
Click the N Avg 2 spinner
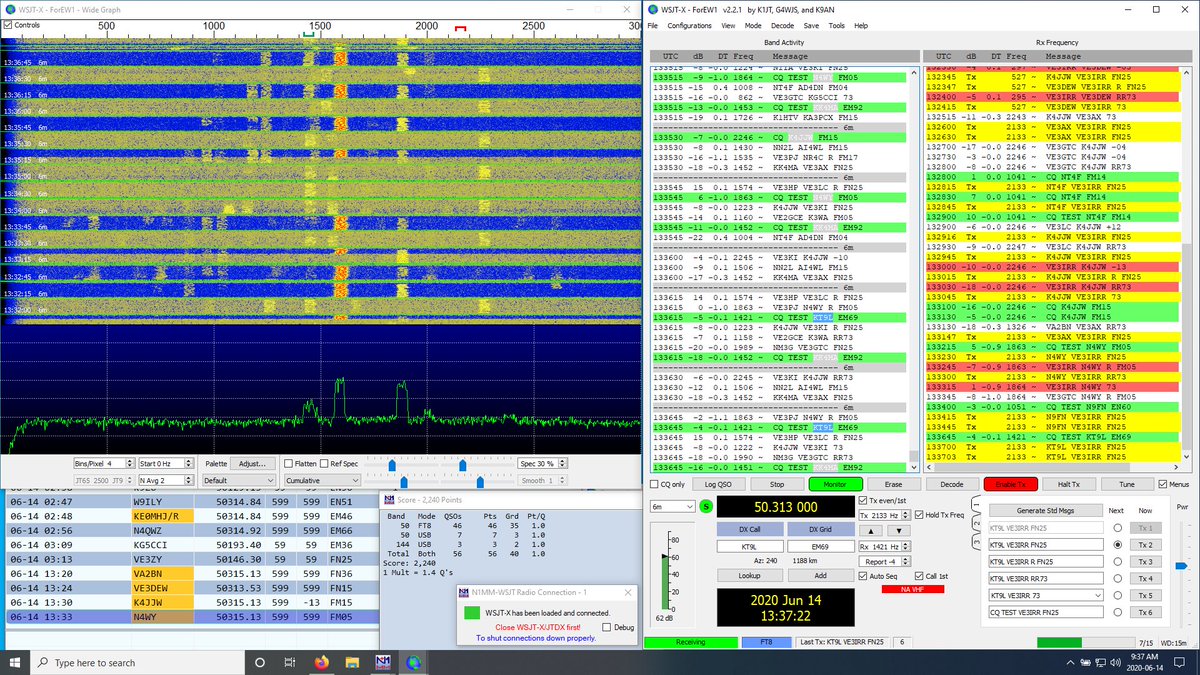click(x=164, y=480)
